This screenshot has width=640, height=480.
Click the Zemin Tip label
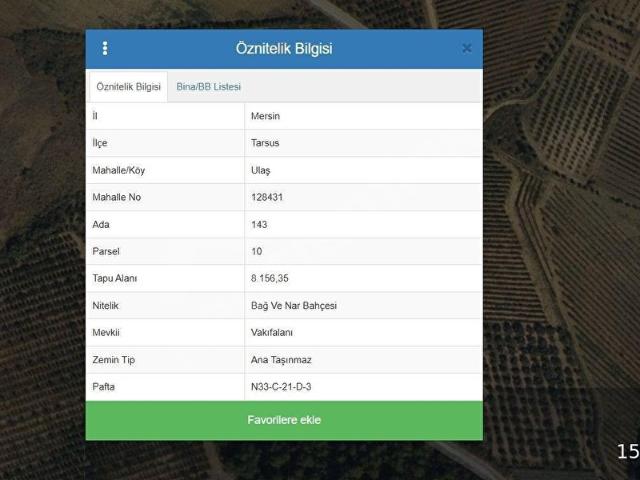(x=113, y=360)
